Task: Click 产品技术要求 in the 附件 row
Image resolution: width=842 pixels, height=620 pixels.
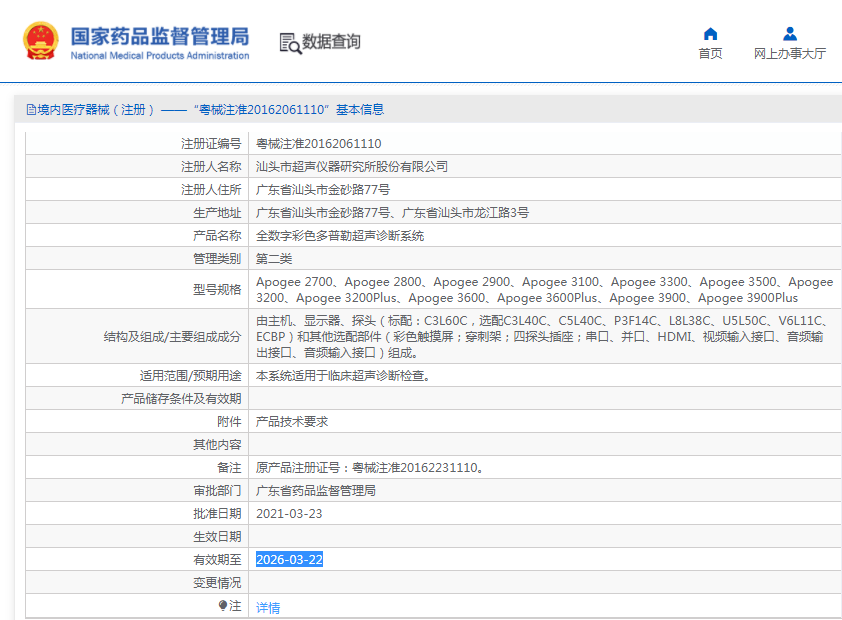Action: (x=292, y=422)
